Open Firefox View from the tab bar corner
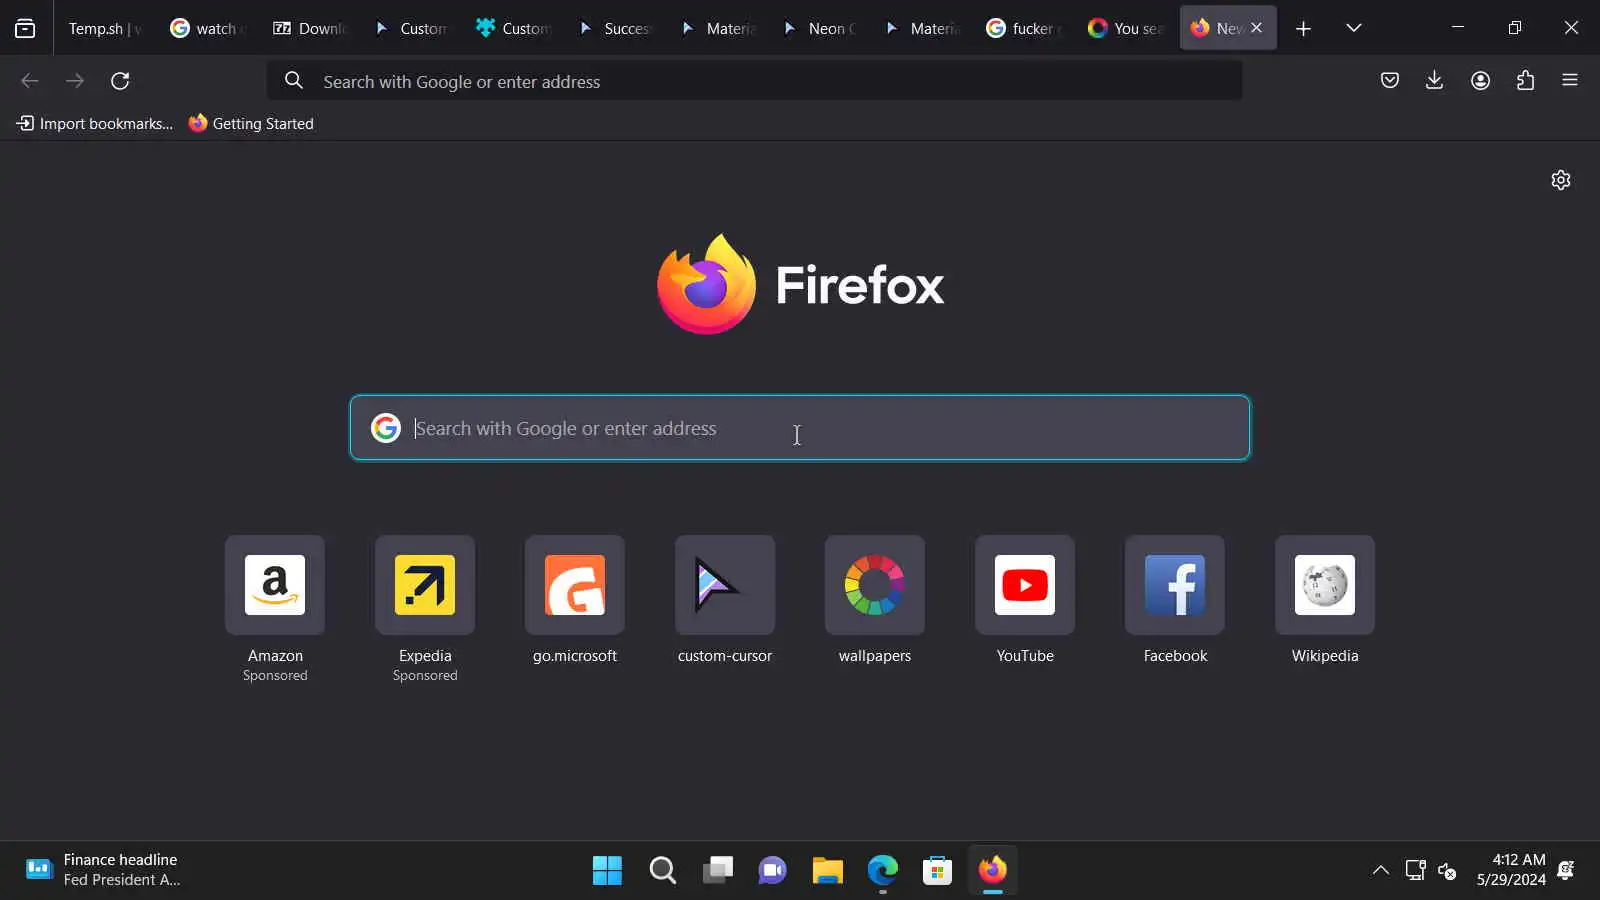The height and width of the screenshot is (900, 1600). [x=25, y=28]
